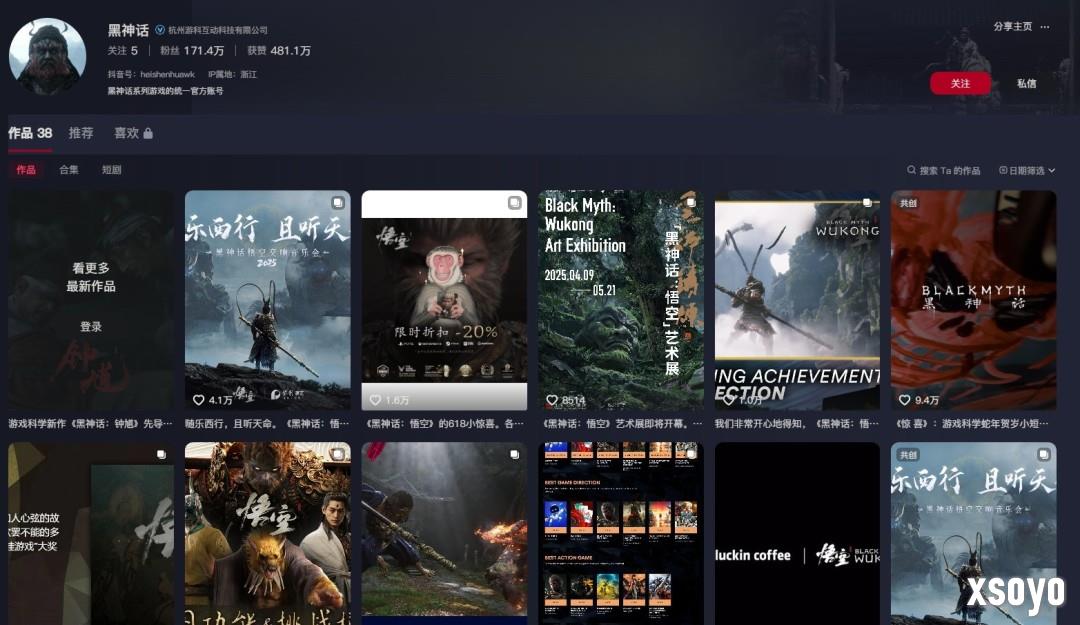
Task: Click the caption 游戏科学新作《黑神话：钟馗》先导
Action: tap(90, 423)
